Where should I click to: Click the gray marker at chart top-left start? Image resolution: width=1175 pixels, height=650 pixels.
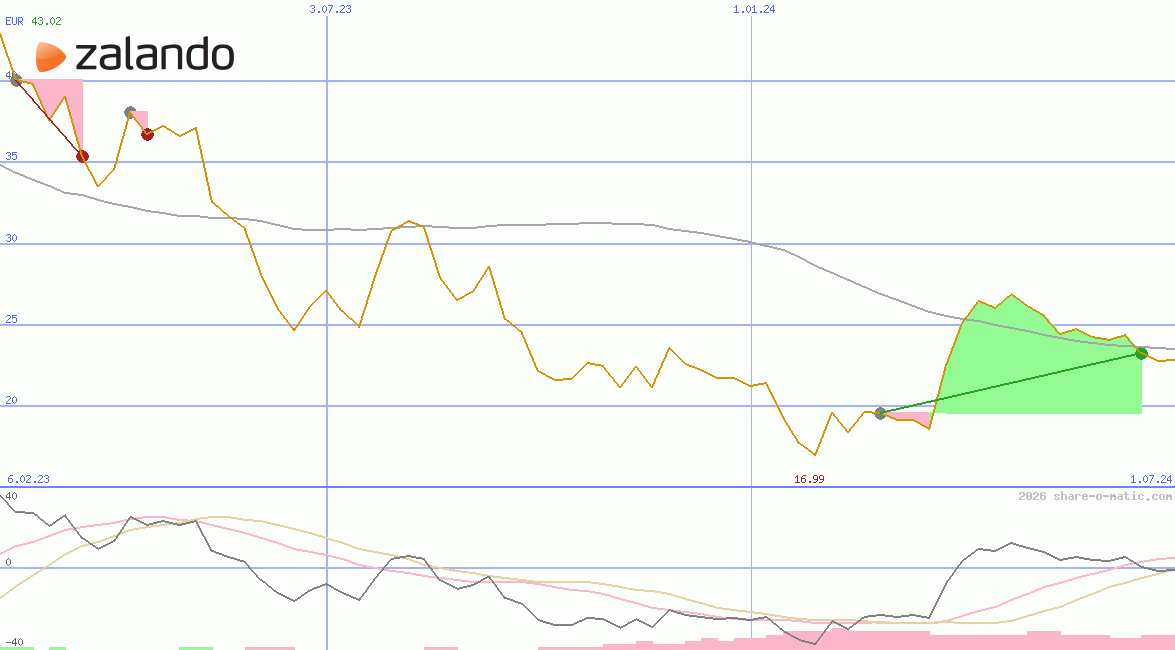click(15, 80)
